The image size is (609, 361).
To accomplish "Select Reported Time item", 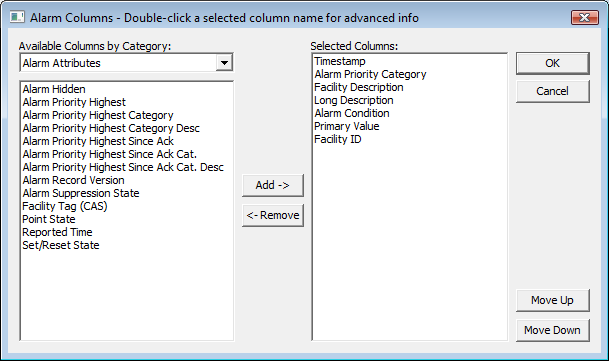I will pyautogui.click(x=57, y=232).
